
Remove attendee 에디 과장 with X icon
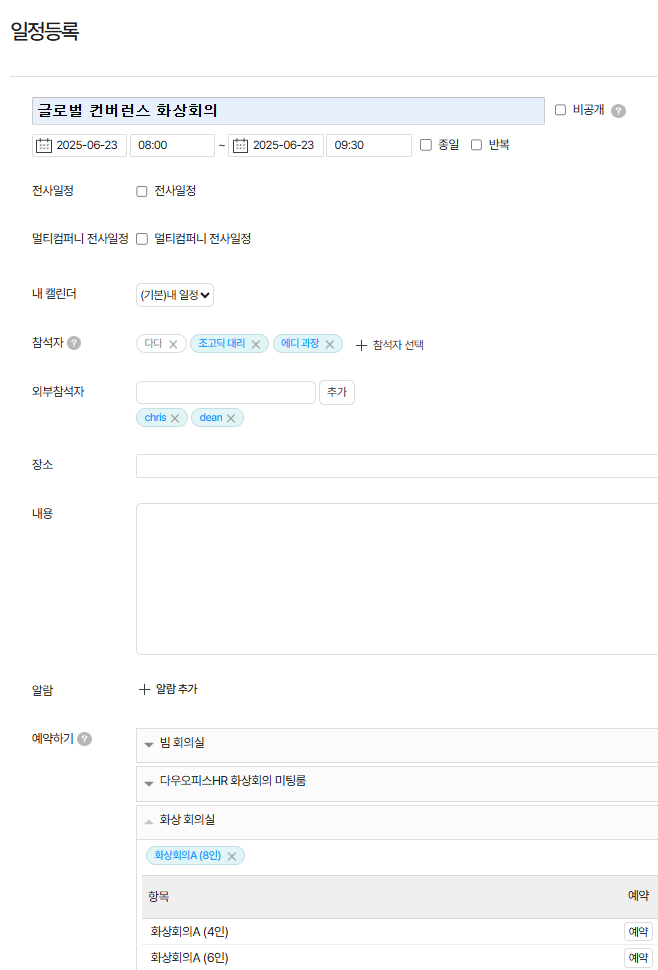tap(329, 344)
